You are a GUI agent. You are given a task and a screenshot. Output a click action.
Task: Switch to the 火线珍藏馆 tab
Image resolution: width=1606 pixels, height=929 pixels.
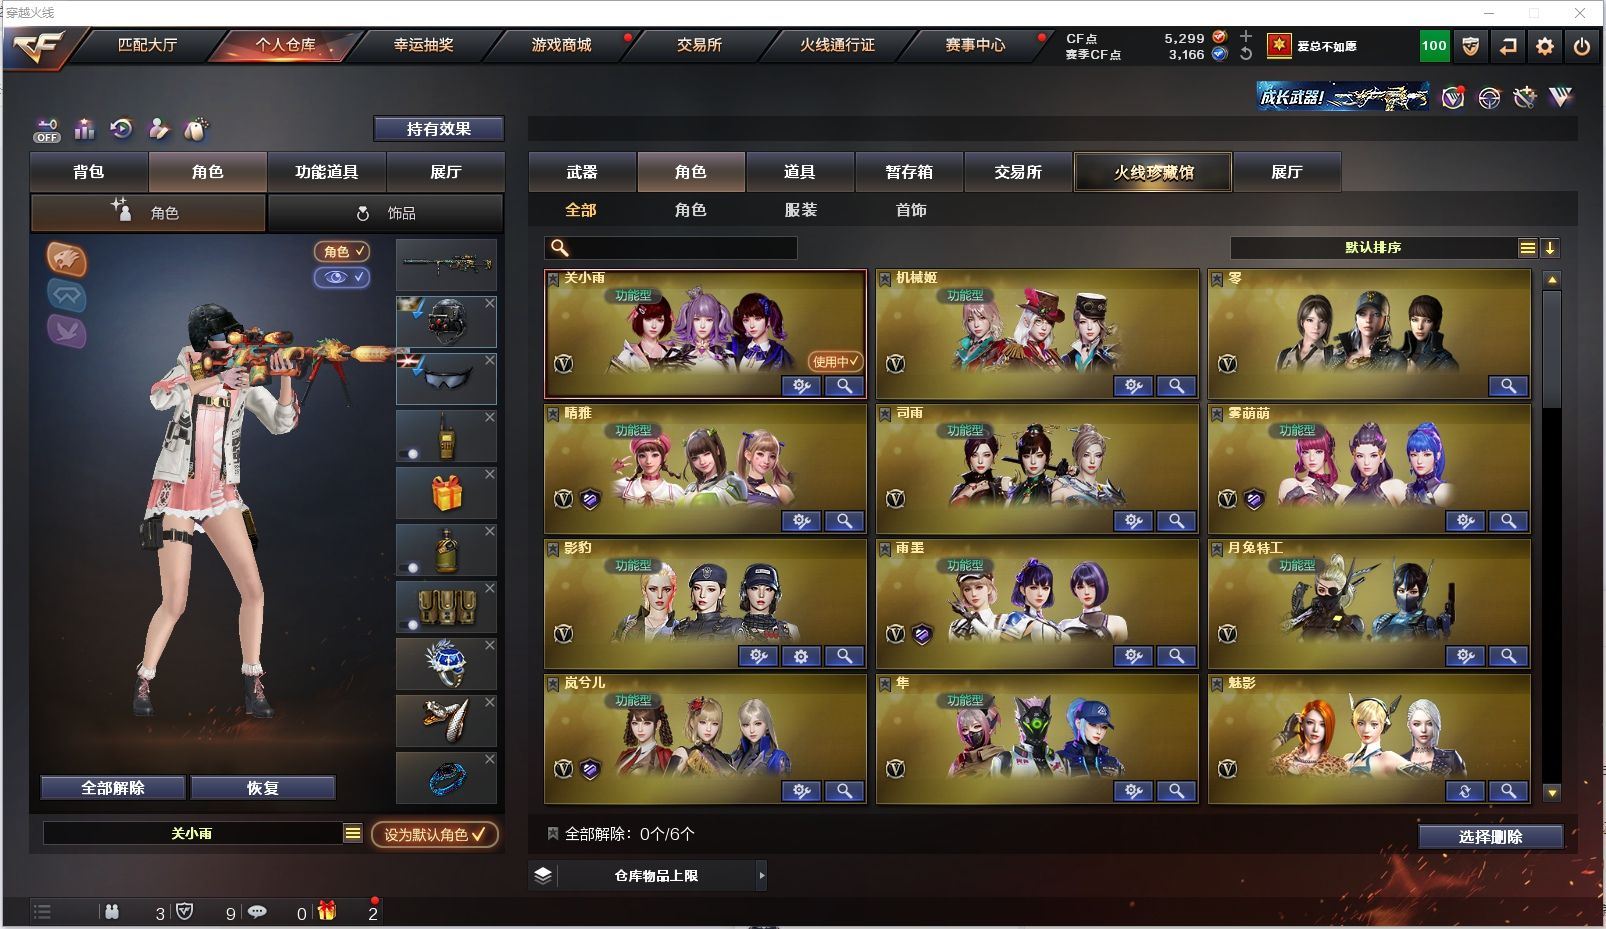[x=1153, y=172]
